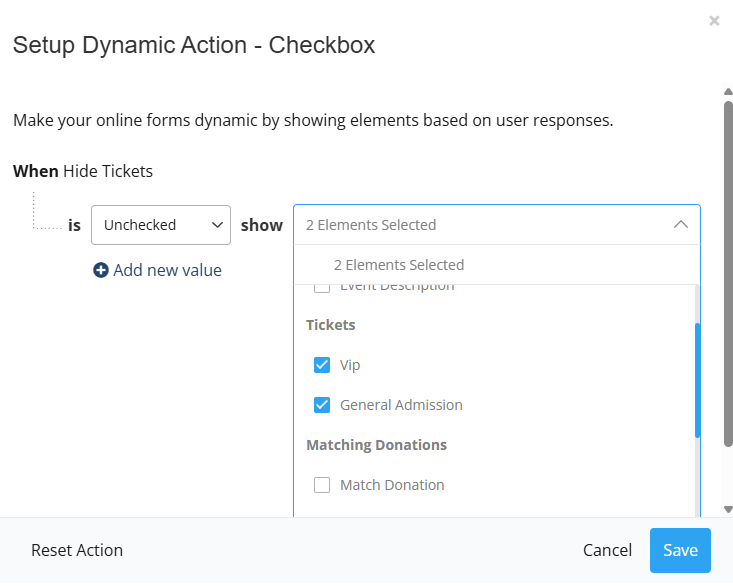Collapse the elements list using the chevron
The image size is (733, 587).
pos(680,225)
